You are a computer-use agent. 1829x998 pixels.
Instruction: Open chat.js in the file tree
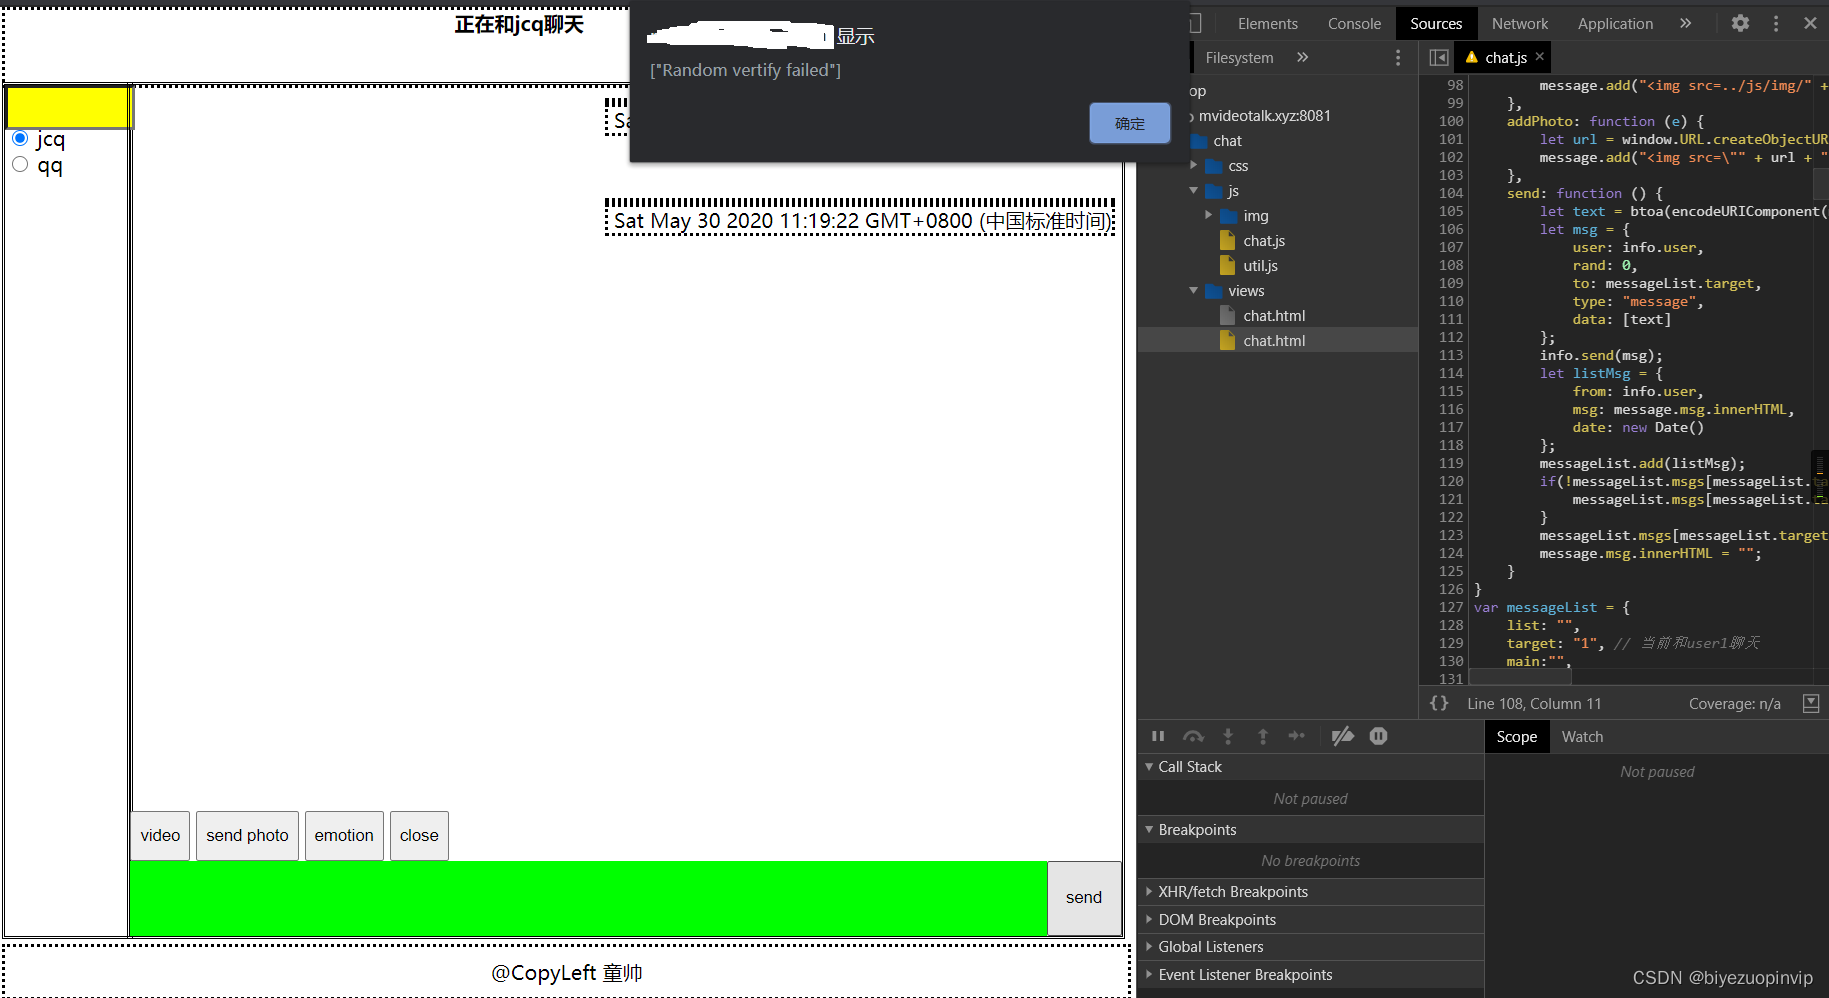point(1264,241)
